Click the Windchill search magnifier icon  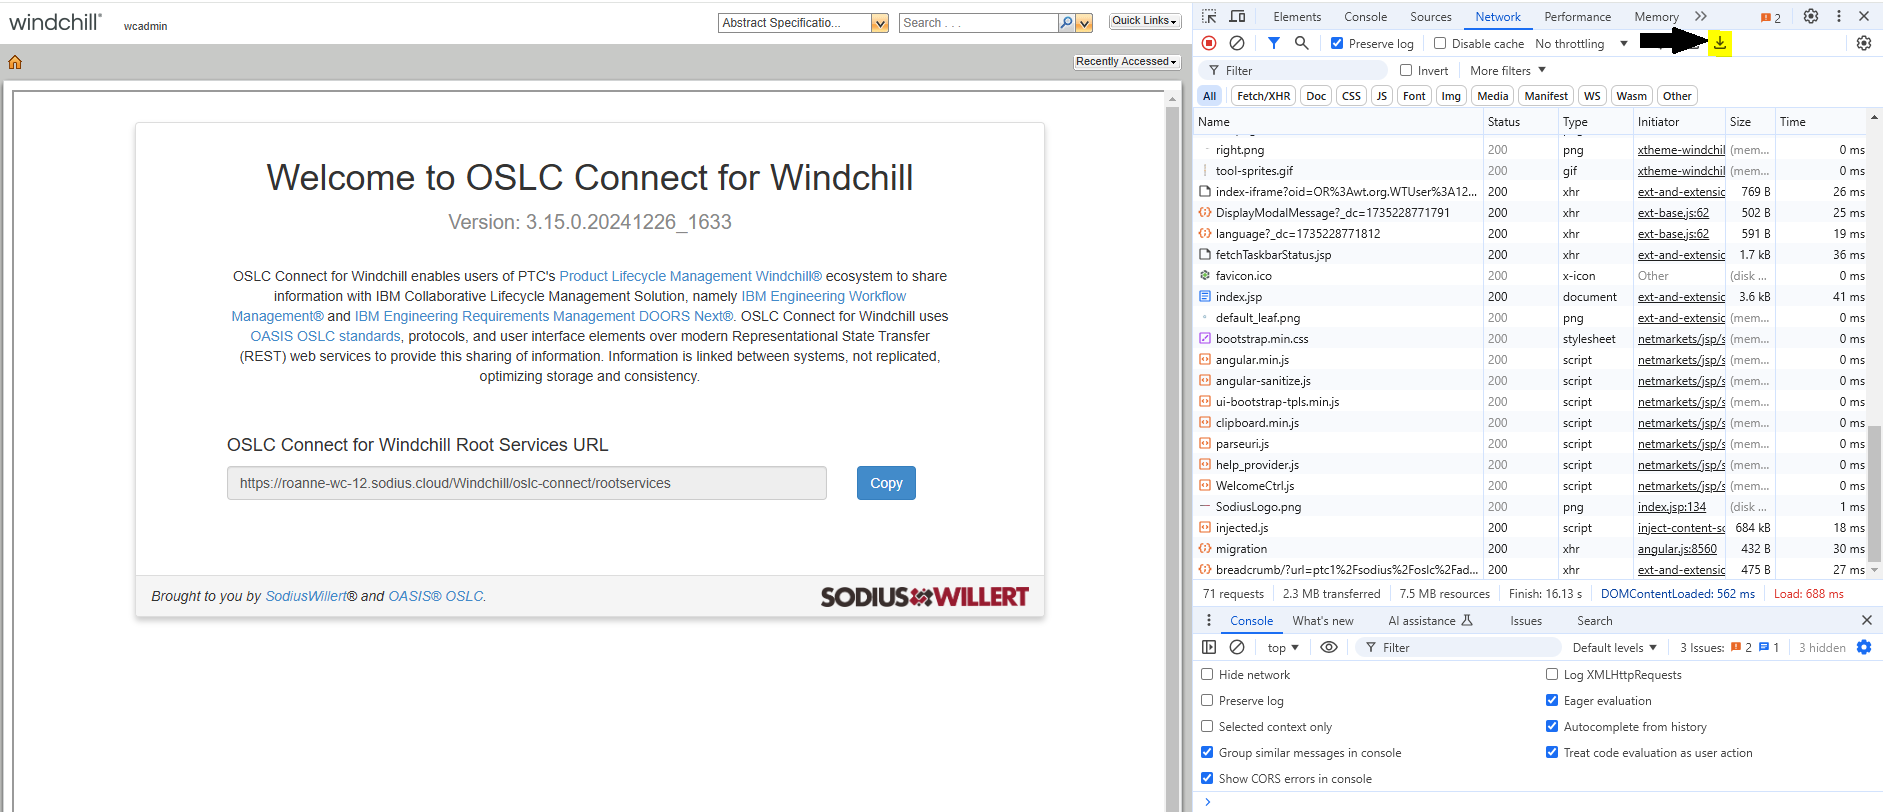[1066, 23]
